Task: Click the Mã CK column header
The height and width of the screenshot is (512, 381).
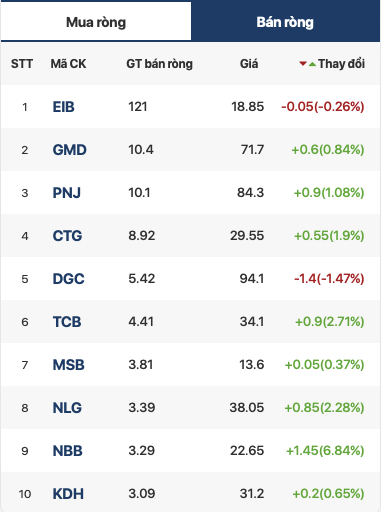Action: 68,64
